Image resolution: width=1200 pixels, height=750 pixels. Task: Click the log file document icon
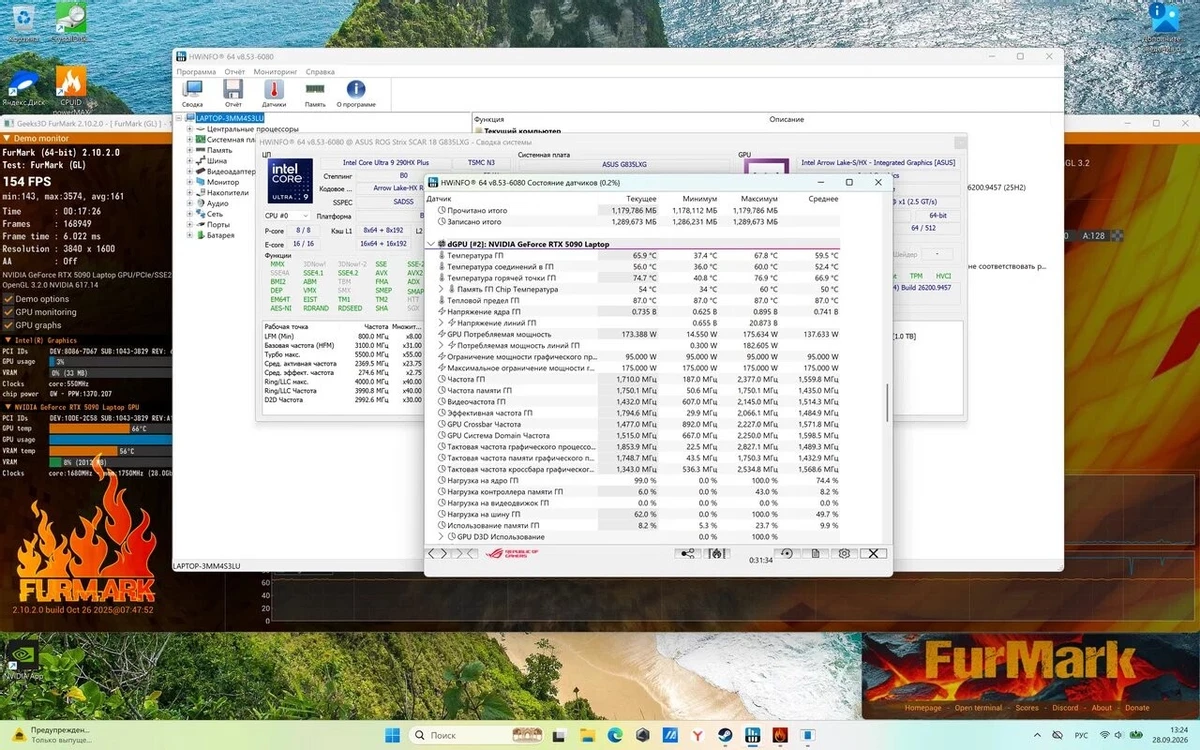[816, 553]
